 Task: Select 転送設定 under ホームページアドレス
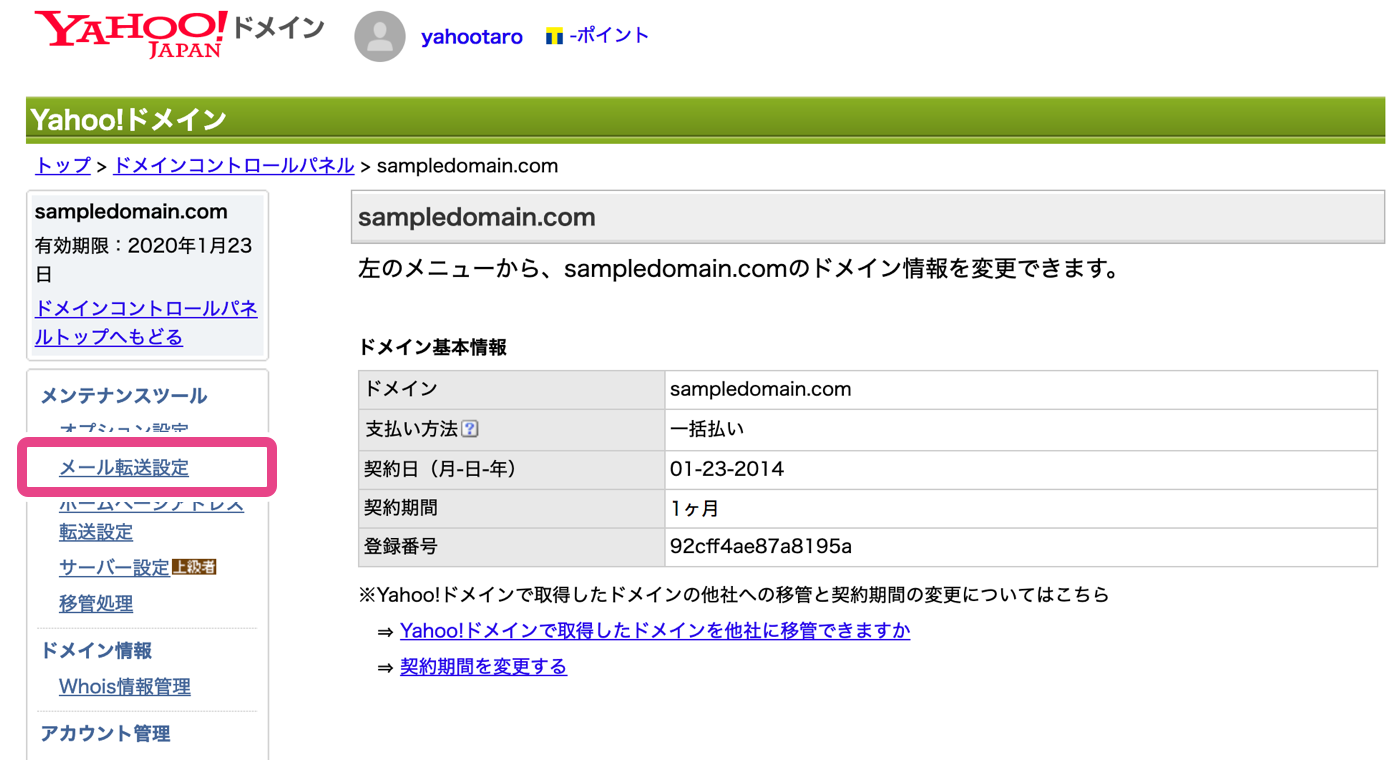point(96,532)
